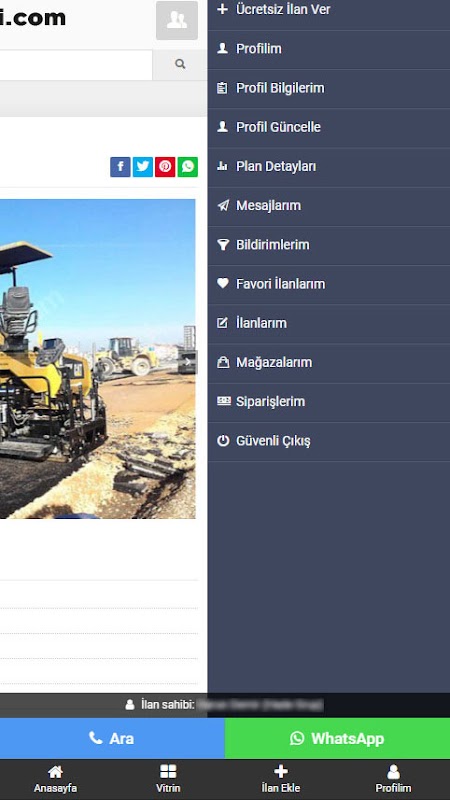Open Profilim in the bottom navigation bar
450x800 pixels.
pyautogui.click(x=393, y=779)
